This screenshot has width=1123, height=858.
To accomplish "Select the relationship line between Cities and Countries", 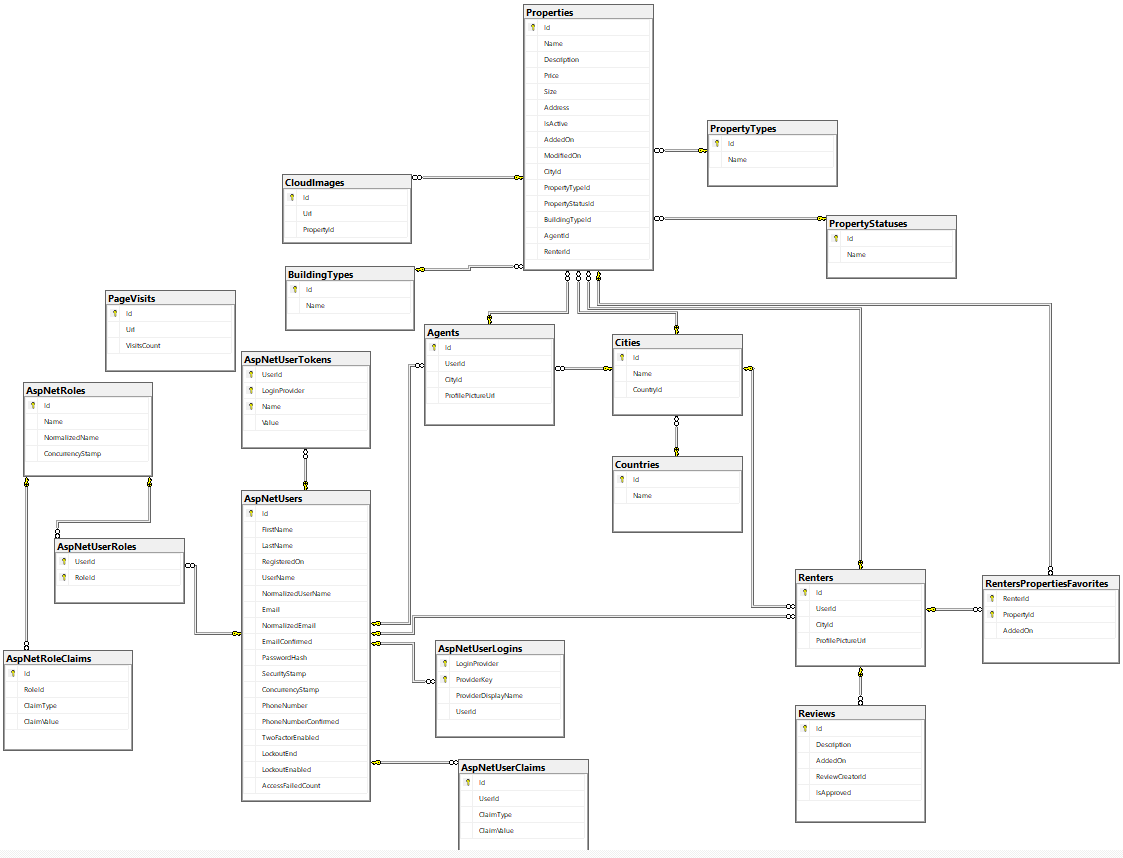I will [678, 437].
